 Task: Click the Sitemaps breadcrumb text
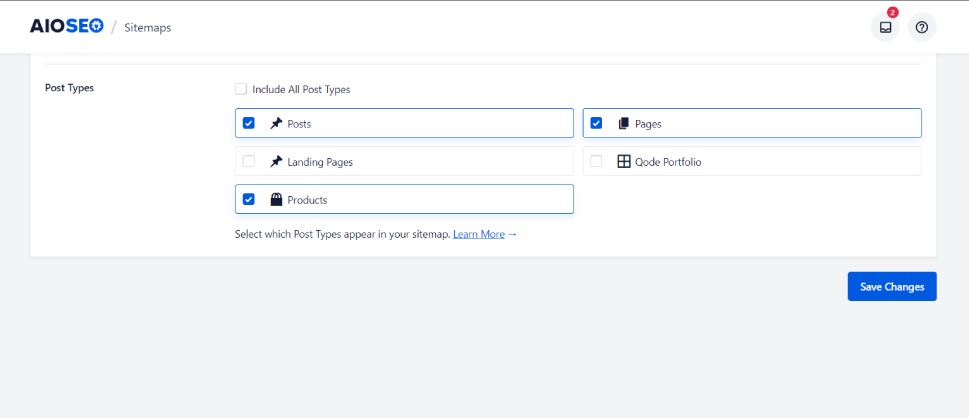(148, 27)
